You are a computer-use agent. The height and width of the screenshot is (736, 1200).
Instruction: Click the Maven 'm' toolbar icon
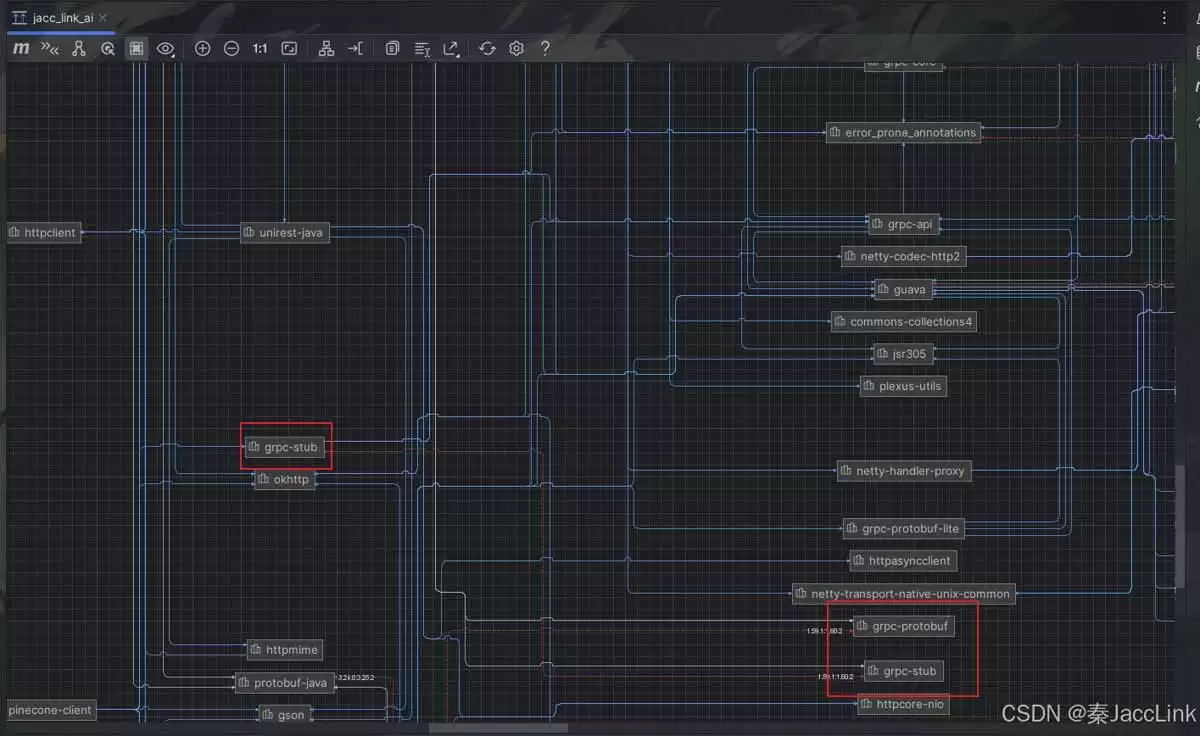(21, 48)
